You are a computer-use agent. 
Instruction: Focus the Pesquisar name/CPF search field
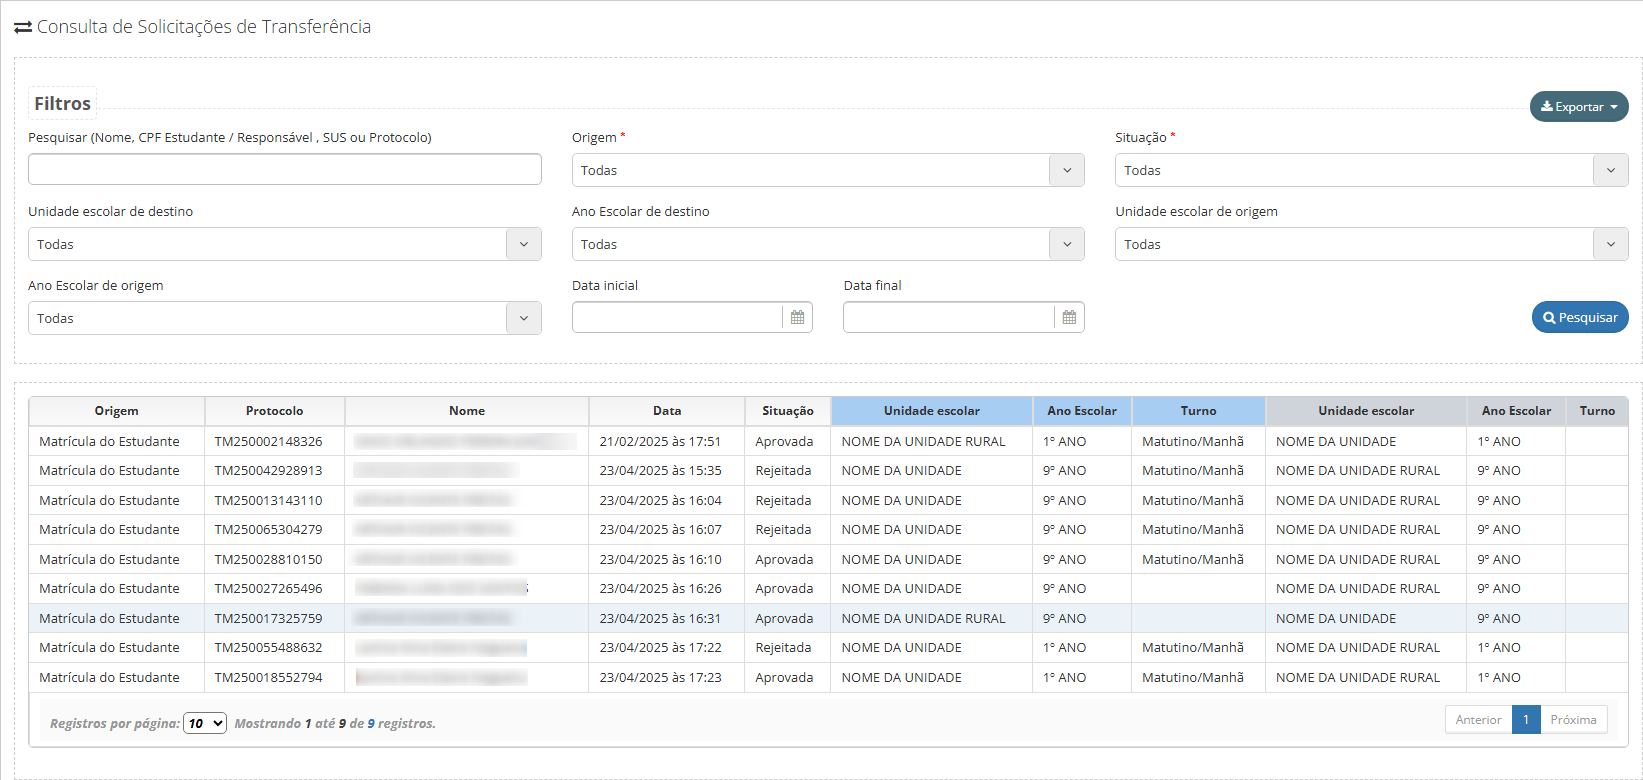click(x=285, y=169)
